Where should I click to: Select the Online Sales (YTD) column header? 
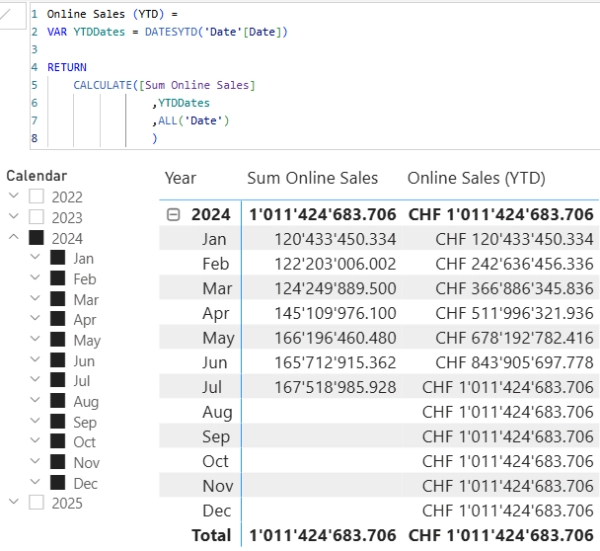pos(476,178)
